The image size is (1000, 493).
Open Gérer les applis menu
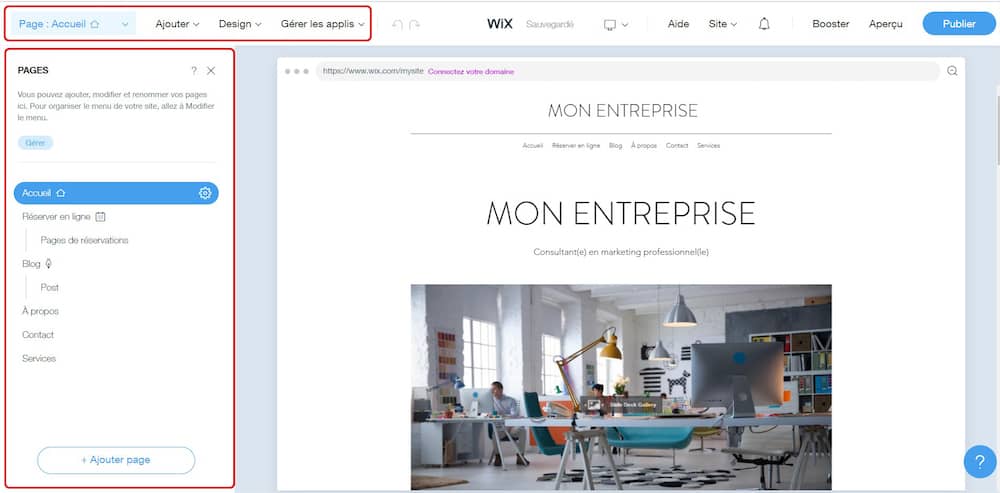(323, 24)
